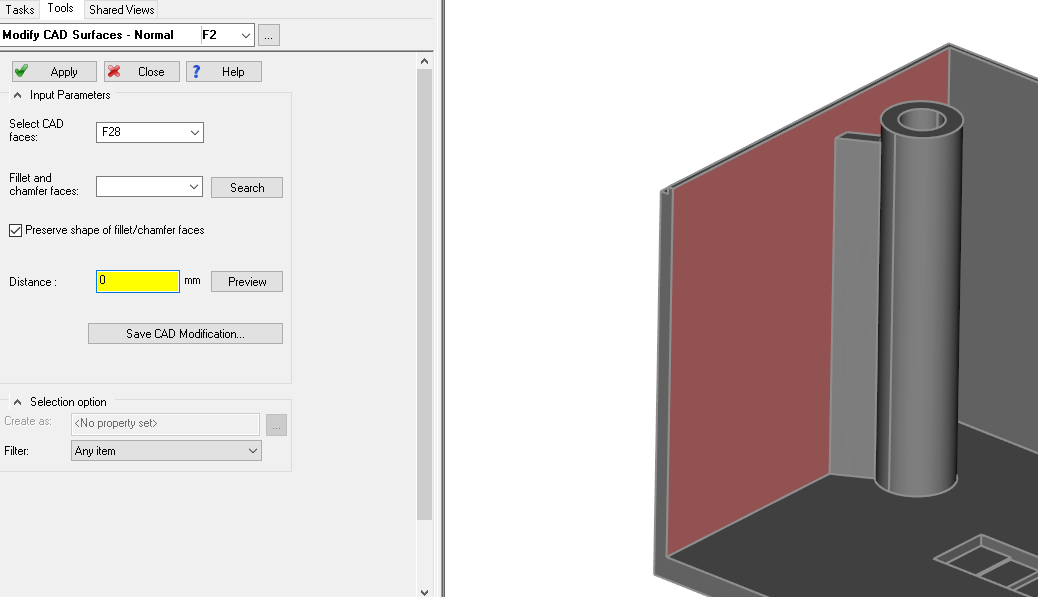Click Save CAD Modification button
1038x597 pixels.
(185, 334)
